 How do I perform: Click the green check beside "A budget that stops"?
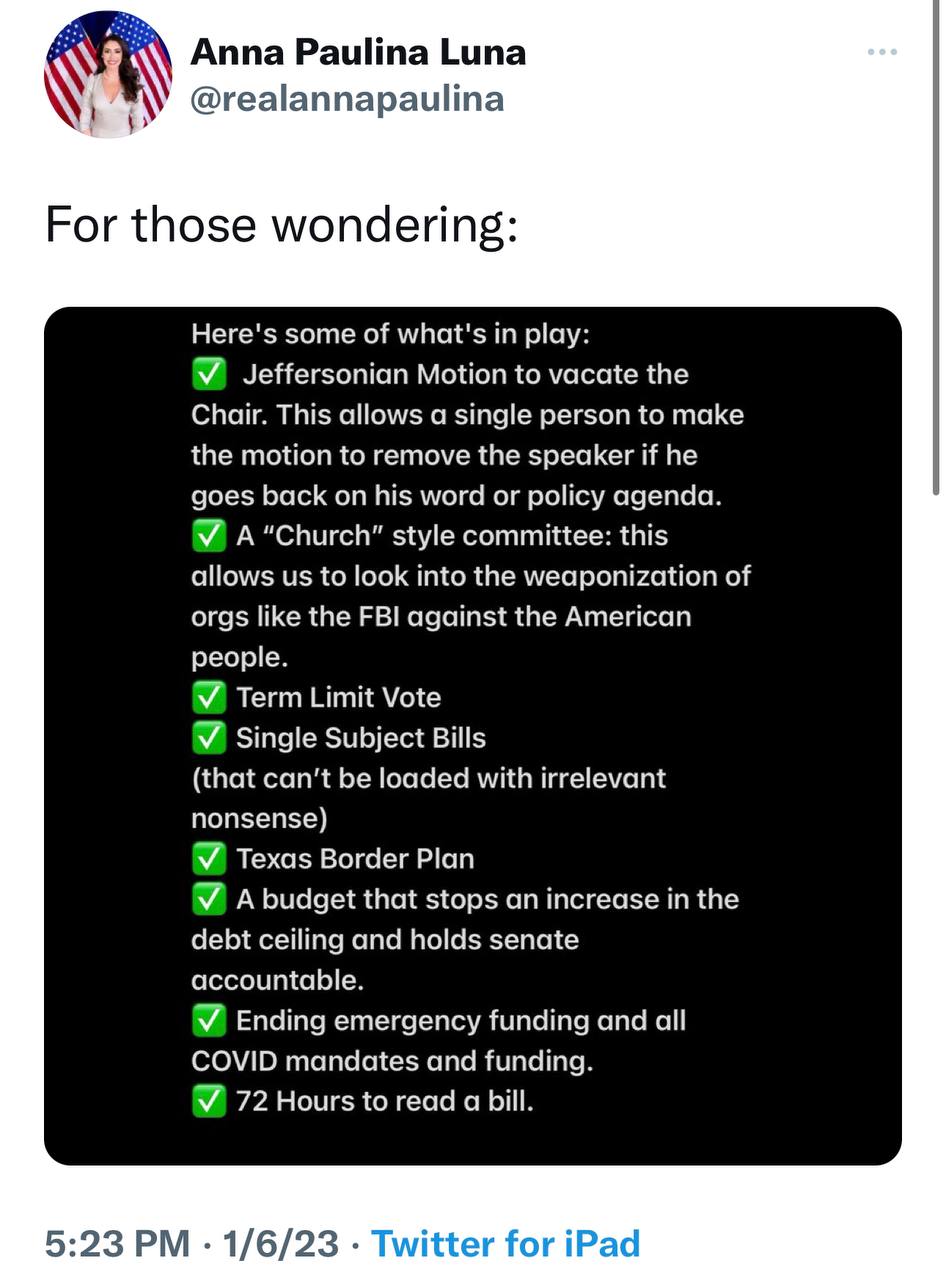(208, 899)
